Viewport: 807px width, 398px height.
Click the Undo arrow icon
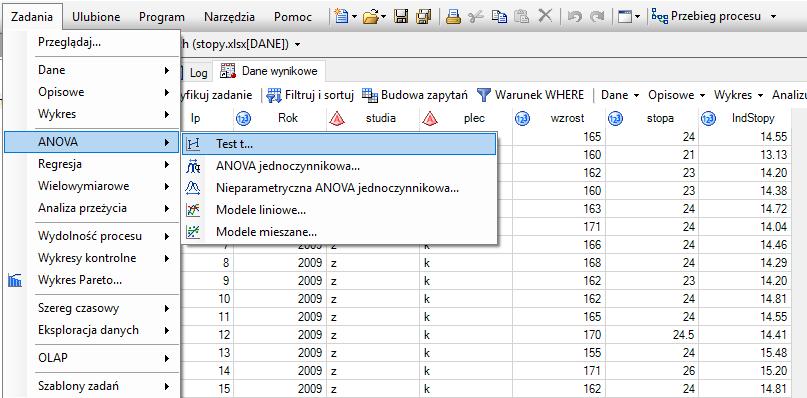click(x=574, y=17)
